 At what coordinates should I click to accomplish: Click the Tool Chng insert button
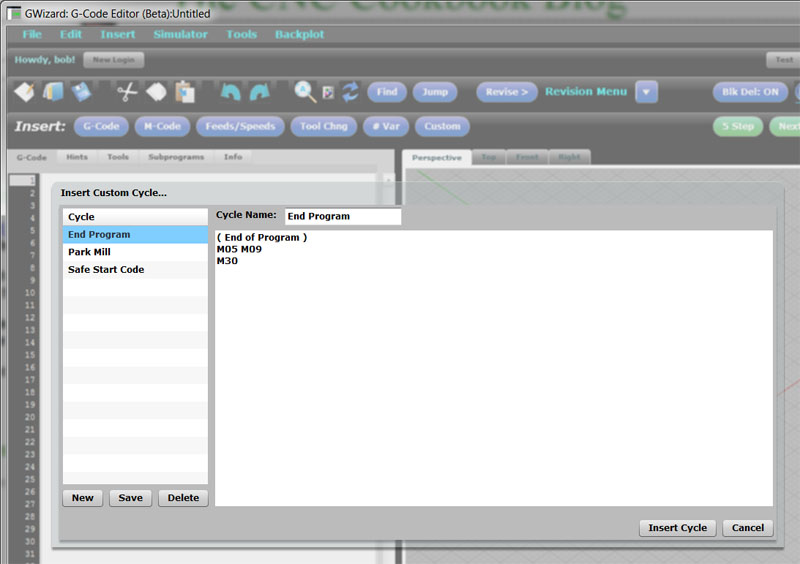[323, 126]
